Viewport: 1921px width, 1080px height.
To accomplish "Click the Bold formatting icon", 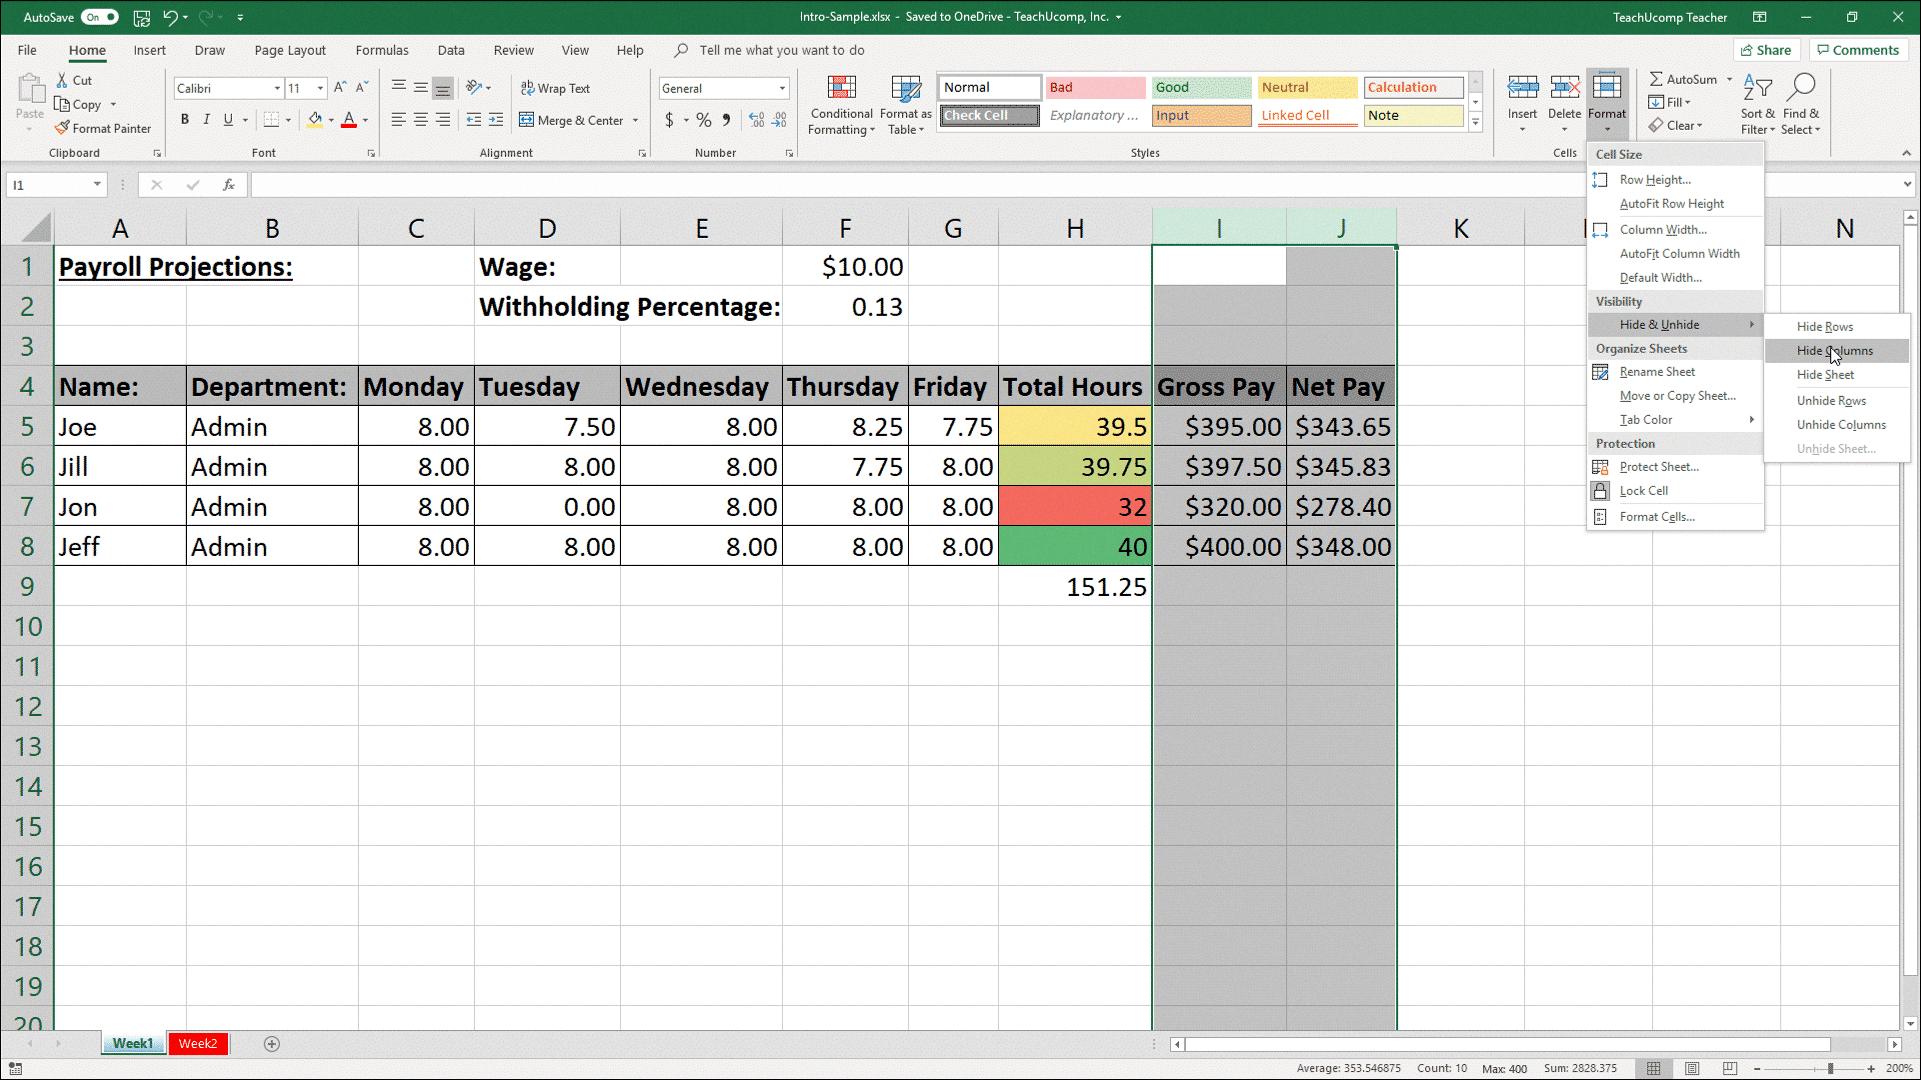I will pyautogui.click(x=185, y=120).
